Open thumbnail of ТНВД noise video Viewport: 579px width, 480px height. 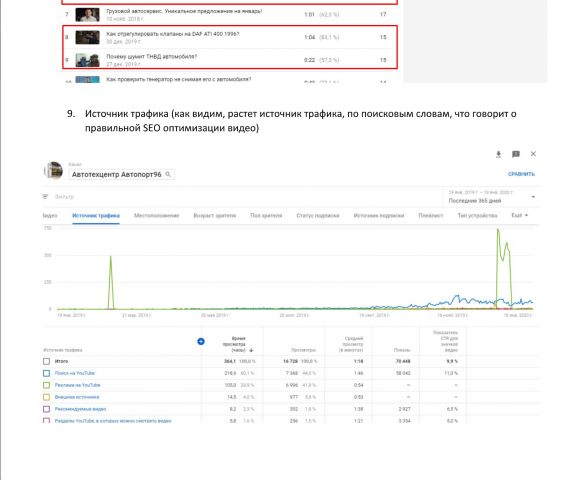(88, 60)
